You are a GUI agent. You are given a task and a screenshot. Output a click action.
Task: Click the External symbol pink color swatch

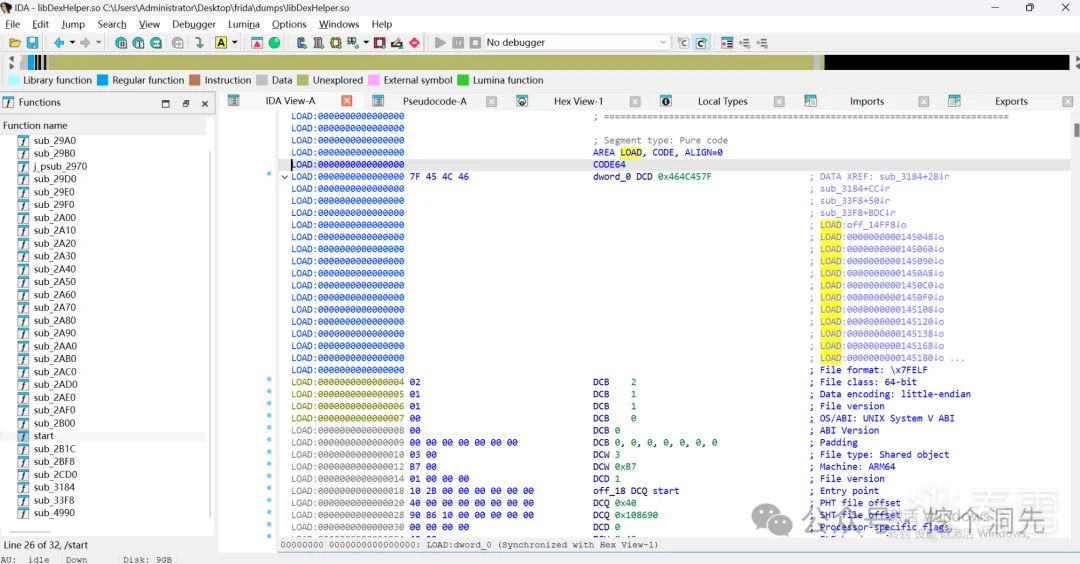coord(374,80)
